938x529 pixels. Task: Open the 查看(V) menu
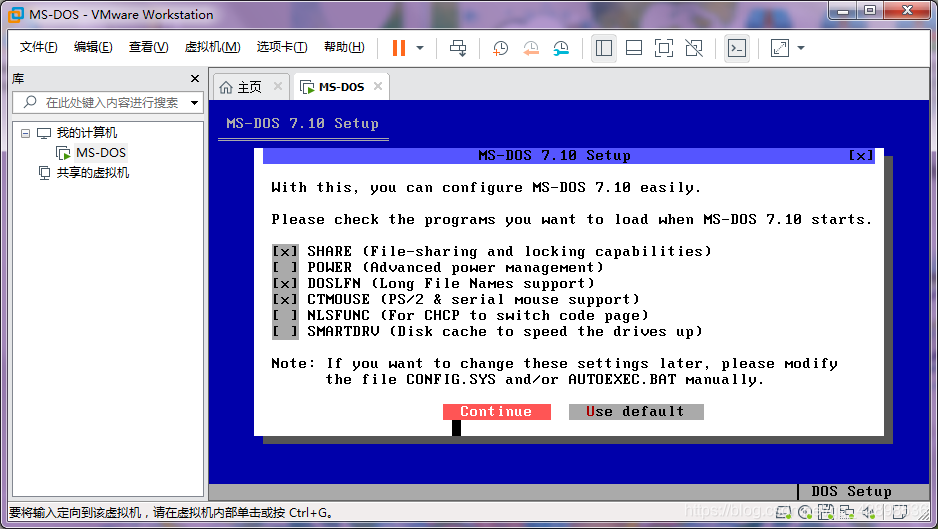point(148,47)
